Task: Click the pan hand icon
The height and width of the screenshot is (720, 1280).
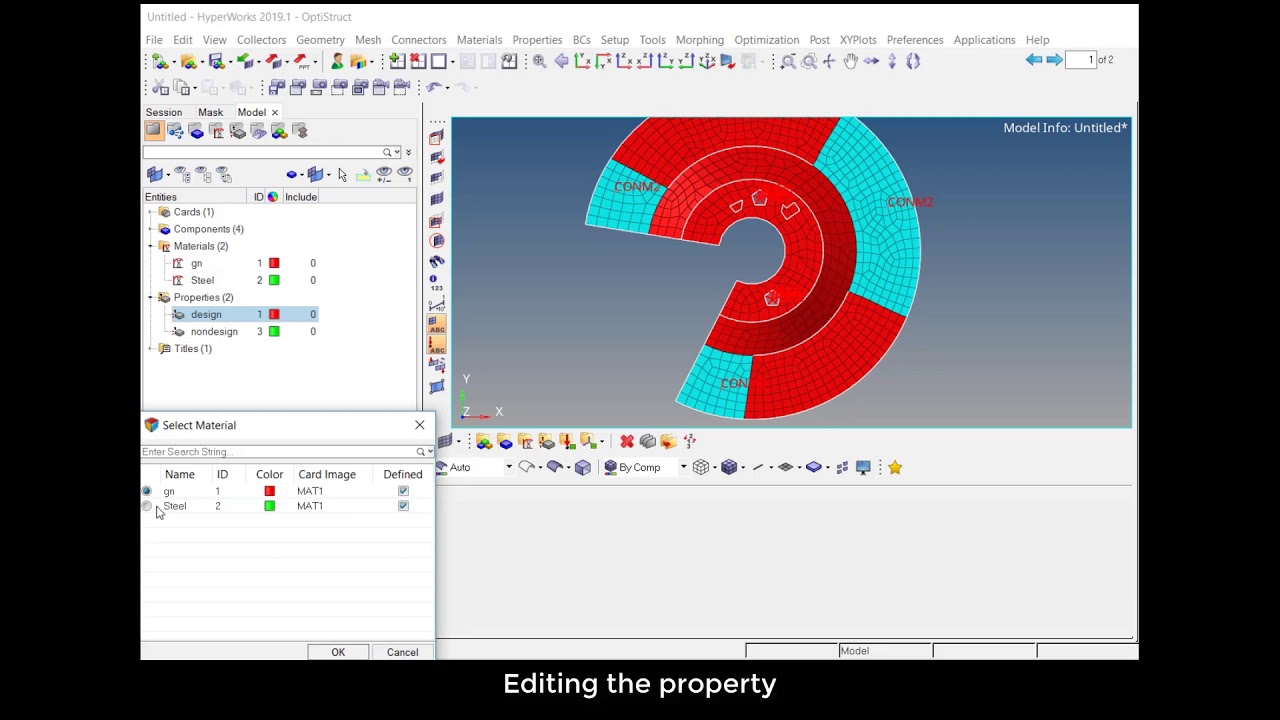Action: pos(850,61)
